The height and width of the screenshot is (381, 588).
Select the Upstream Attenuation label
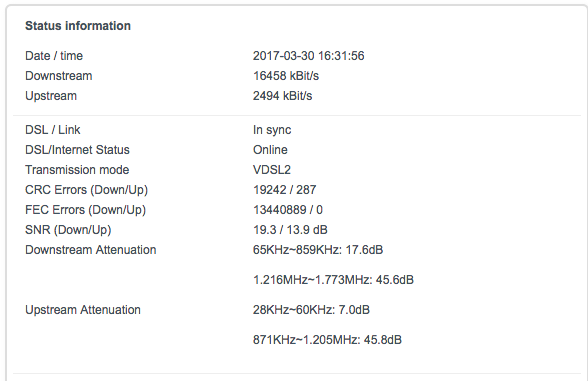[83, 310]
